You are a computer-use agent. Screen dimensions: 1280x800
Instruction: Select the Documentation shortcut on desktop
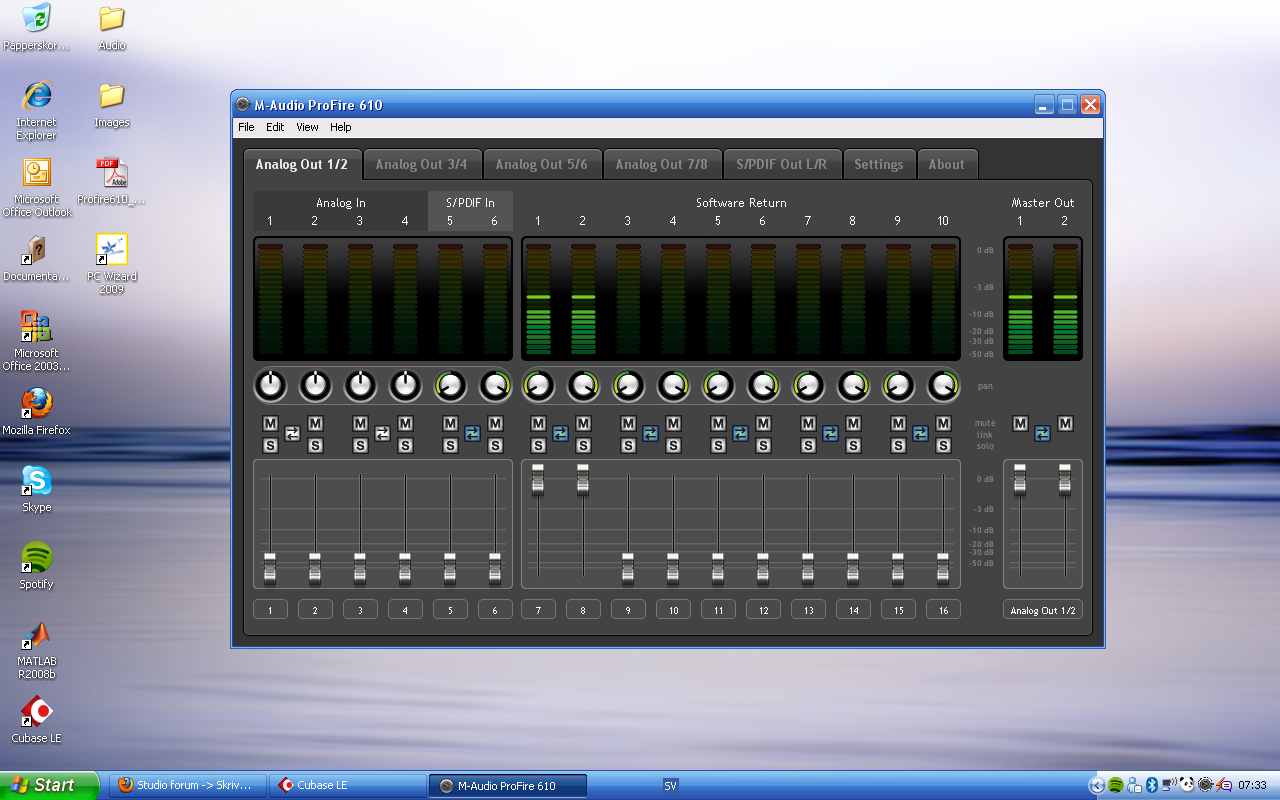(37, 257)
